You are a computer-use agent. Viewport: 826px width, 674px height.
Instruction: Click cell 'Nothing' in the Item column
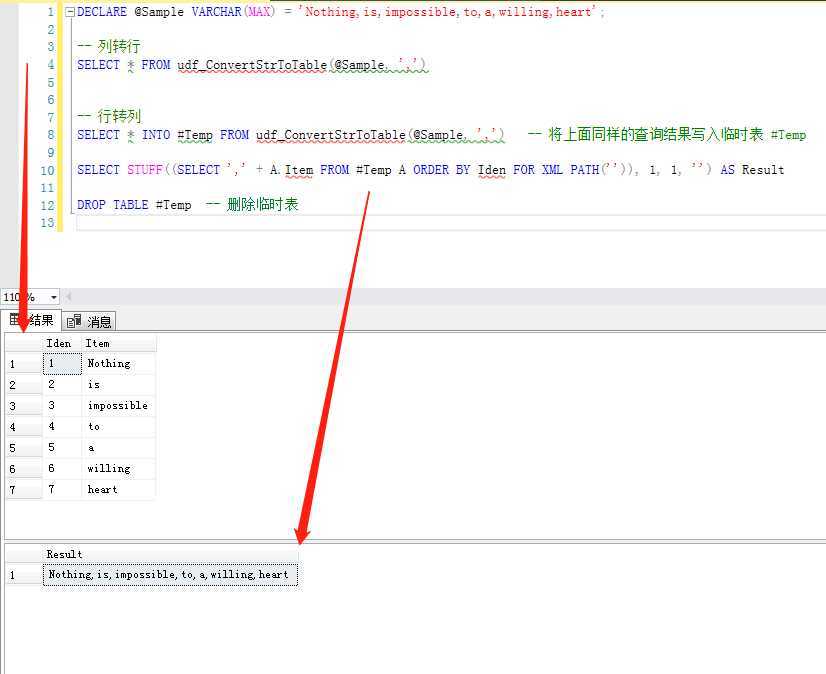pyautogui.click(x=119, y=364)
